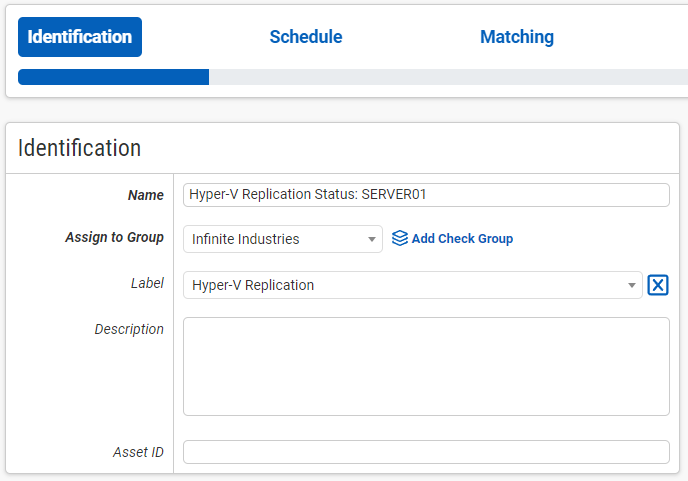Image resolution: width=688 pixels, height=481 pixels.
Task: Open the Matching tab
Action: (x=517, y=37)
